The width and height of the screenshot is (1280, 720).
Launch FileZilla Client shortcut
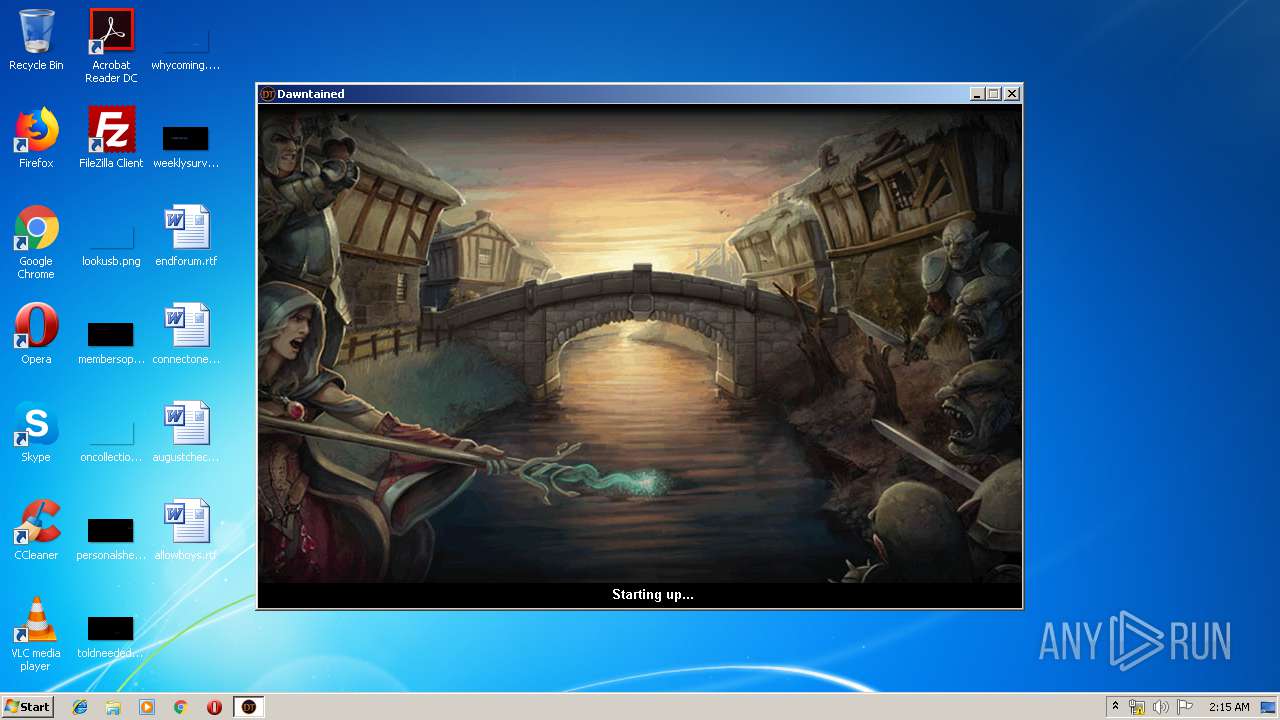click(x=111, y=138)
